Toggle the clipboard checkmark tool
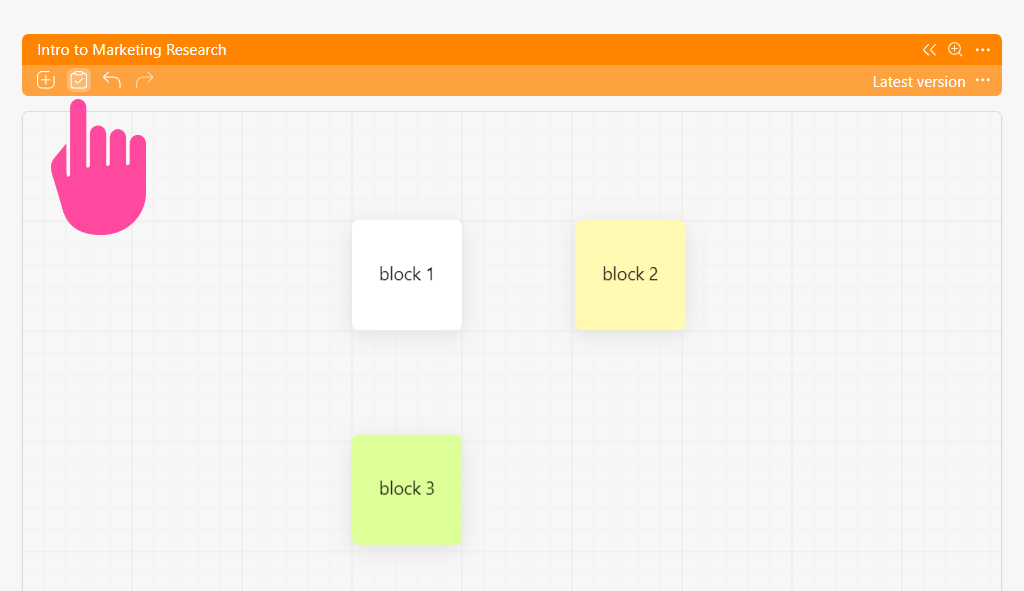1024x591 pixels. 78,80
